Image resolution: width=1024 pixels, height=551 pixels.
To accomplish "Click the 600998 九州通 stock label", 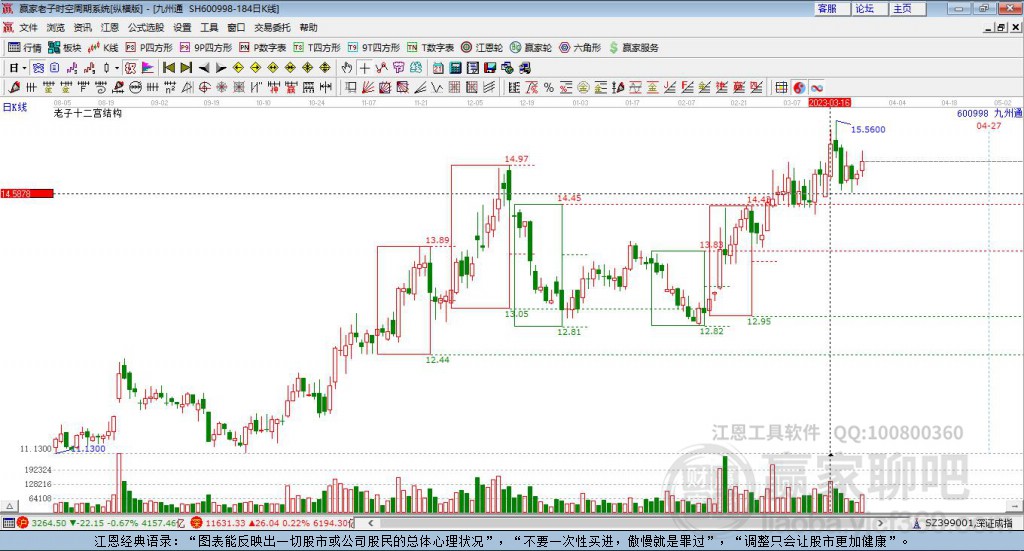I will pyautogui.click(x=989, y=113).
